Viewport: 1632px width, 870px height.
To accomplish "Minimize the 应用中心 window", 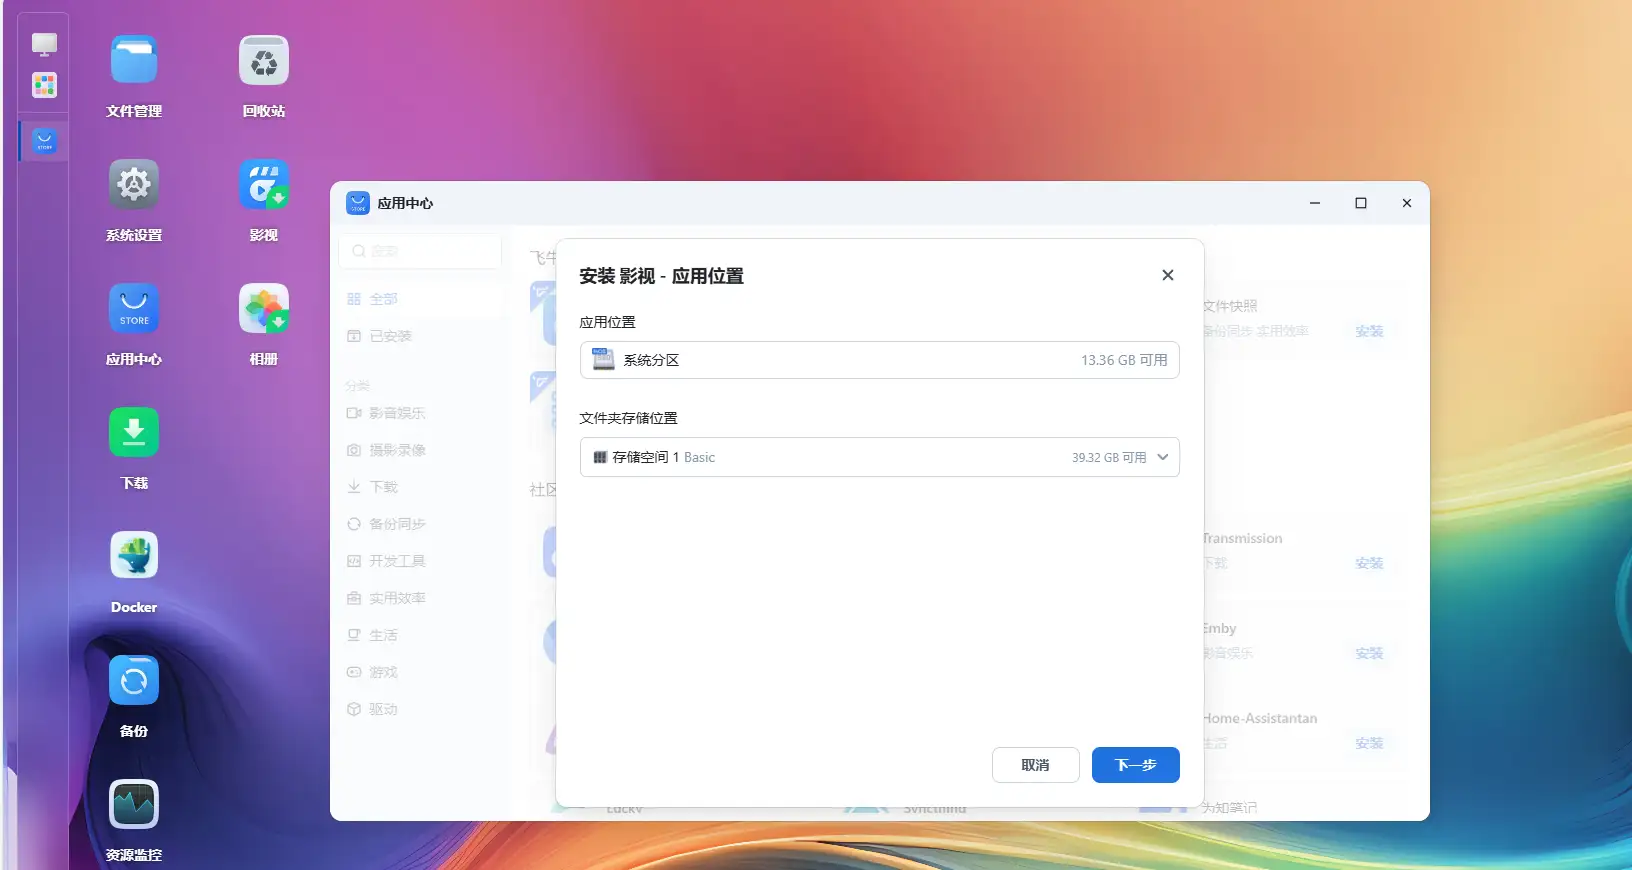I will pyautogui.click(x=1315, y=203).
